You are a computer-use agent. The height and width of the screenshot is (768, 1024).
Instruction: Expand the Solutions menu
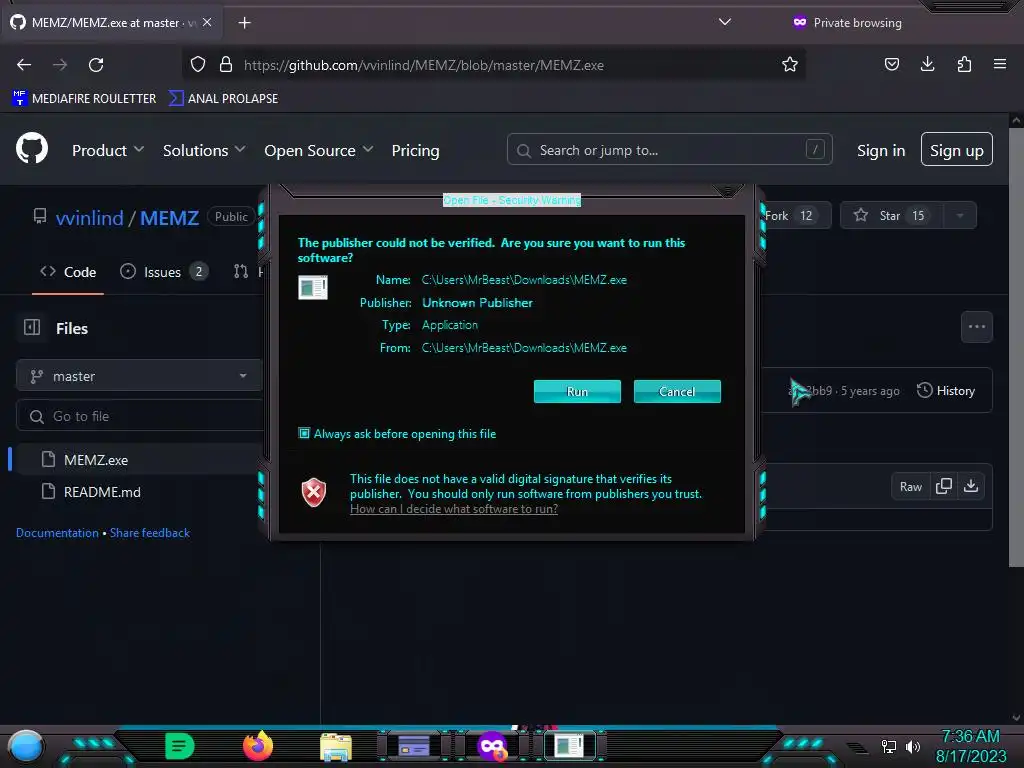[x=204, y=150]
